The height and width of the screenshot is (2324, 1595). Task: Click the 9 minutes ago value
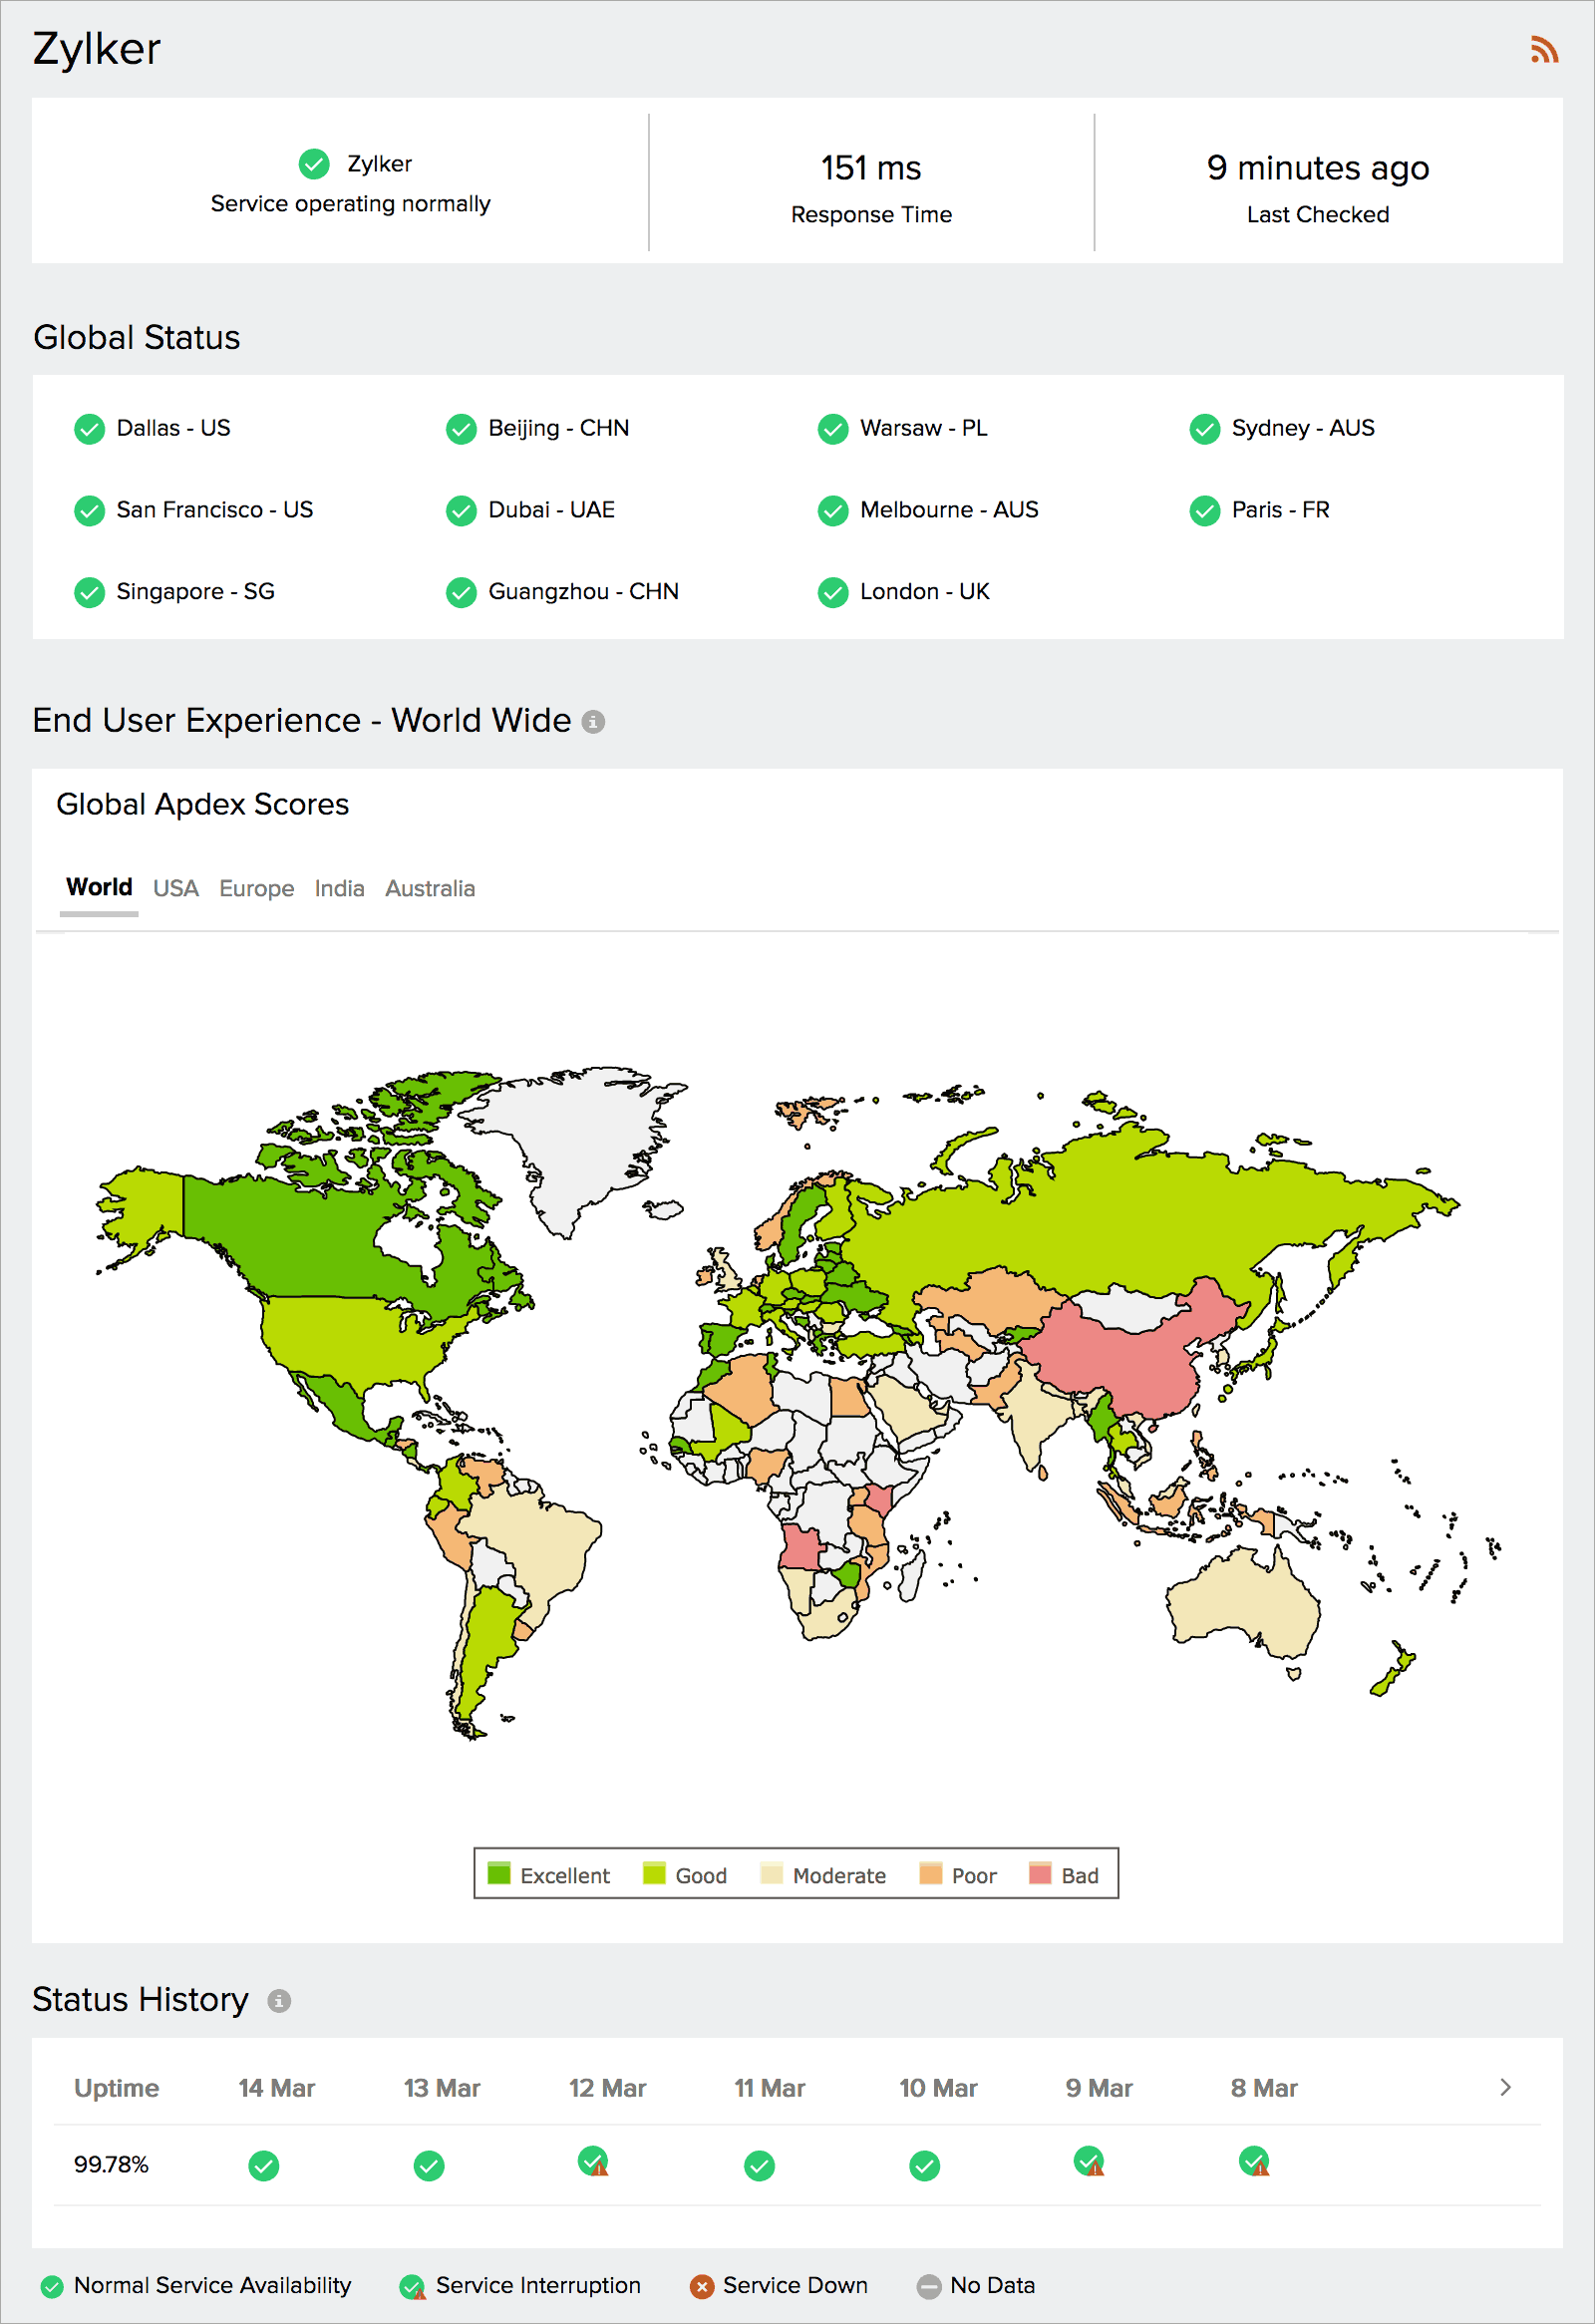pyautogui.click(x=1318, y=168)
